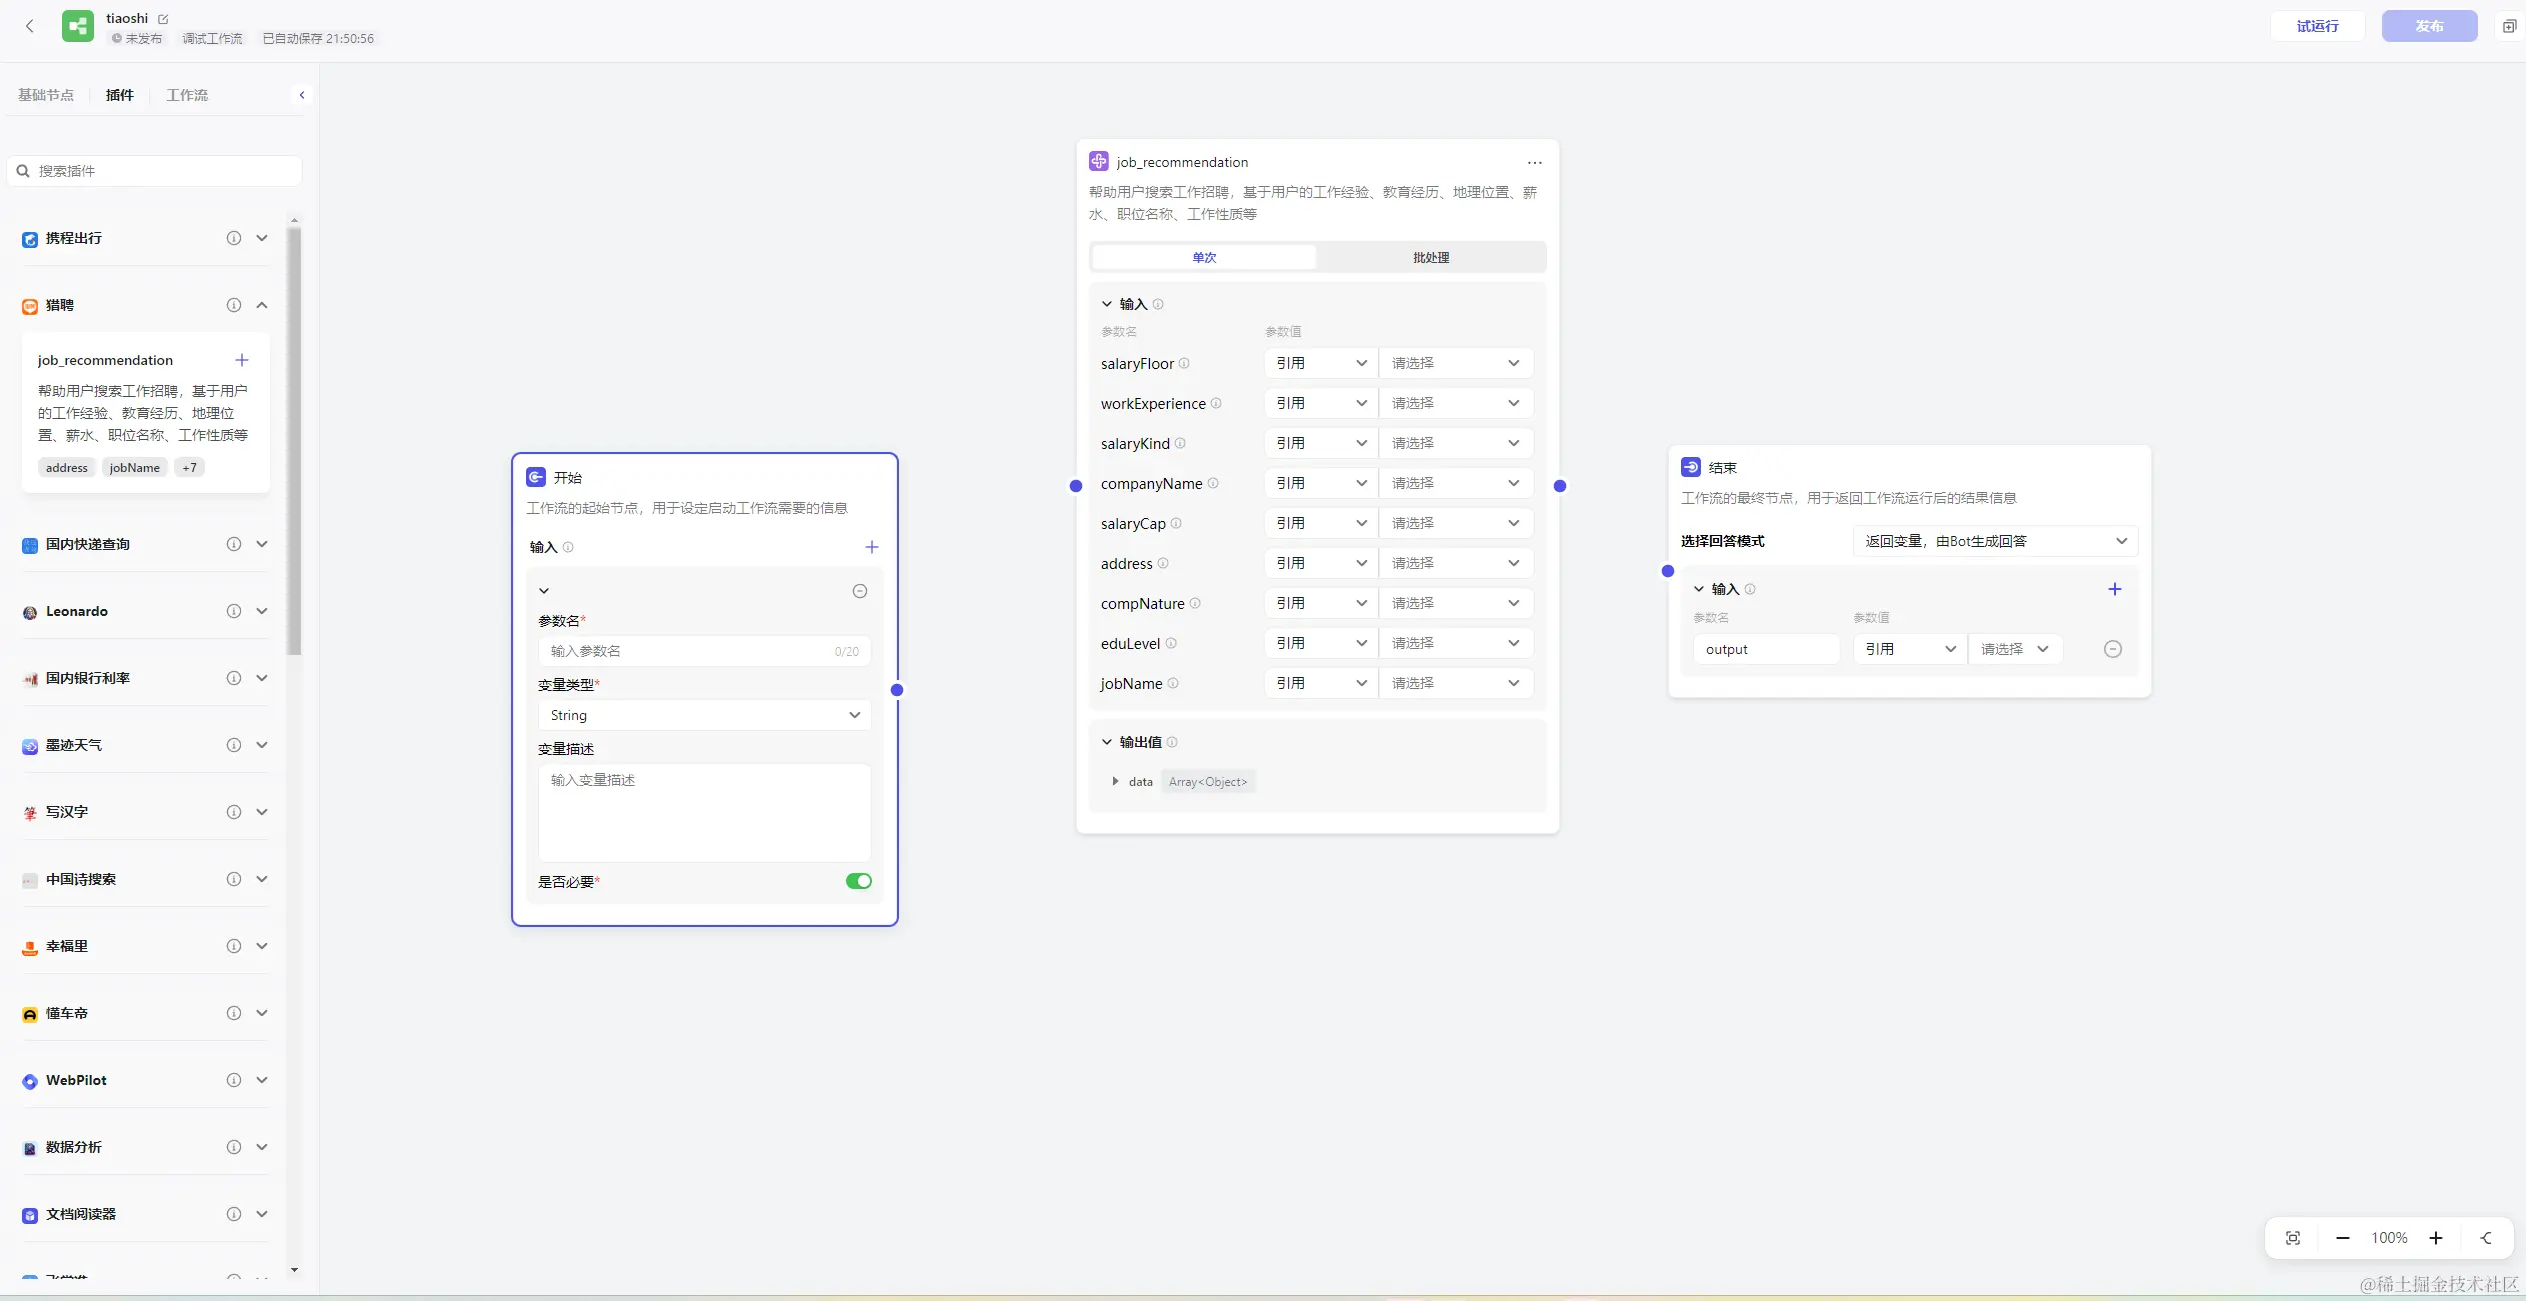Open the 工作流 tab
The image size is (2526, 1301).
click(187, 95)
